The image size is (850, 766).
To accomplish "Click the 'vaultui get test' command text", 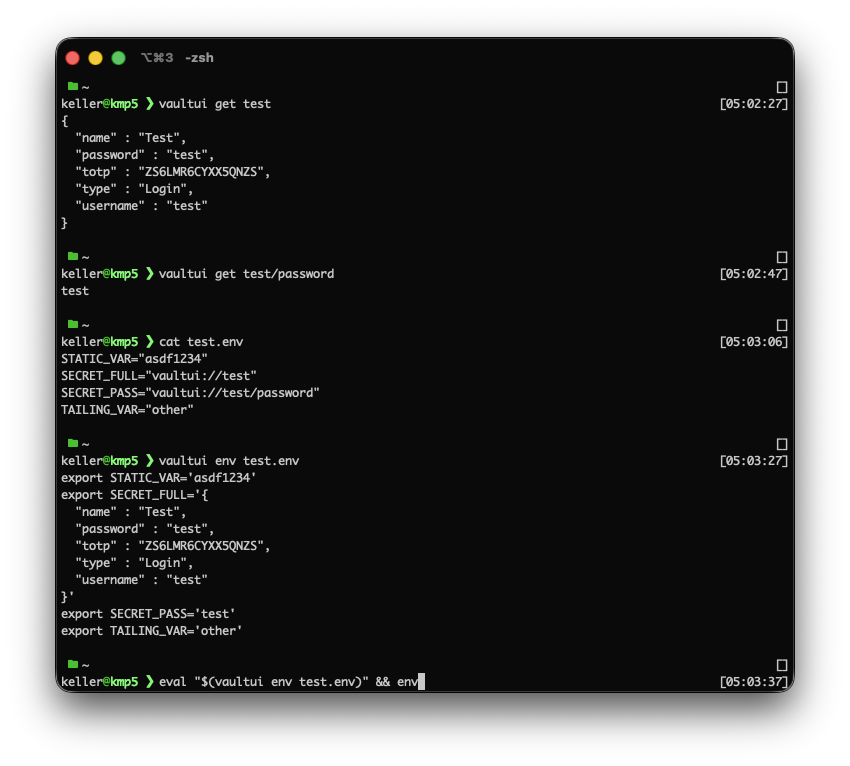I will (215, 104).
